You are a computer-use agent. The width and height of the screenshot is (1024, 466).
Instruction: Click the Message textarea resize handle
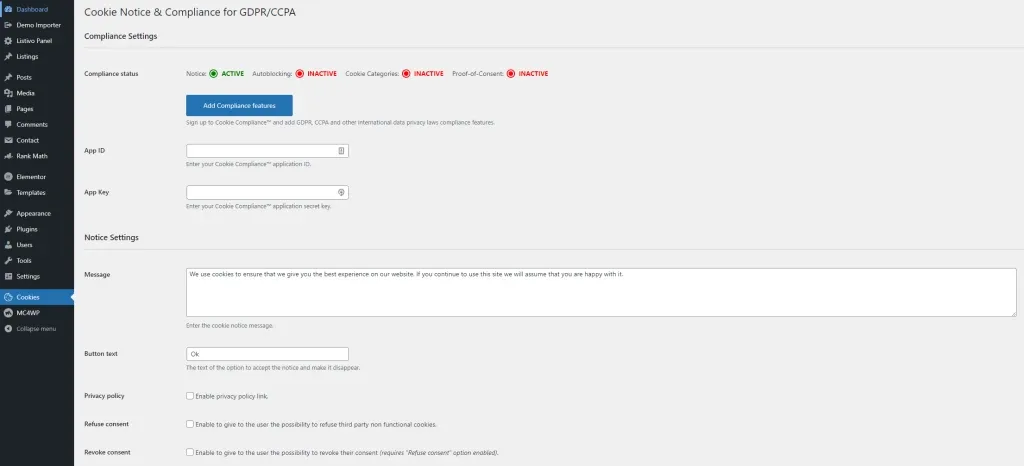click(x=1013, y=313)
